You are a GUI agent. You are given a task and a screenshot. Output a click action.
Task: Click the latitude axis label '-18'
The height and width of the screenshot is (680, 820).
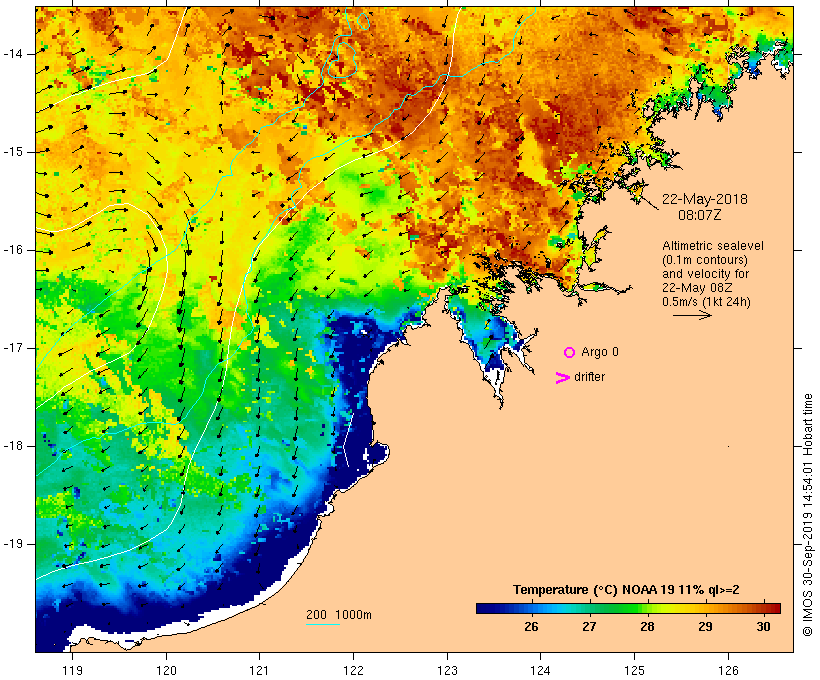(13, 446)
